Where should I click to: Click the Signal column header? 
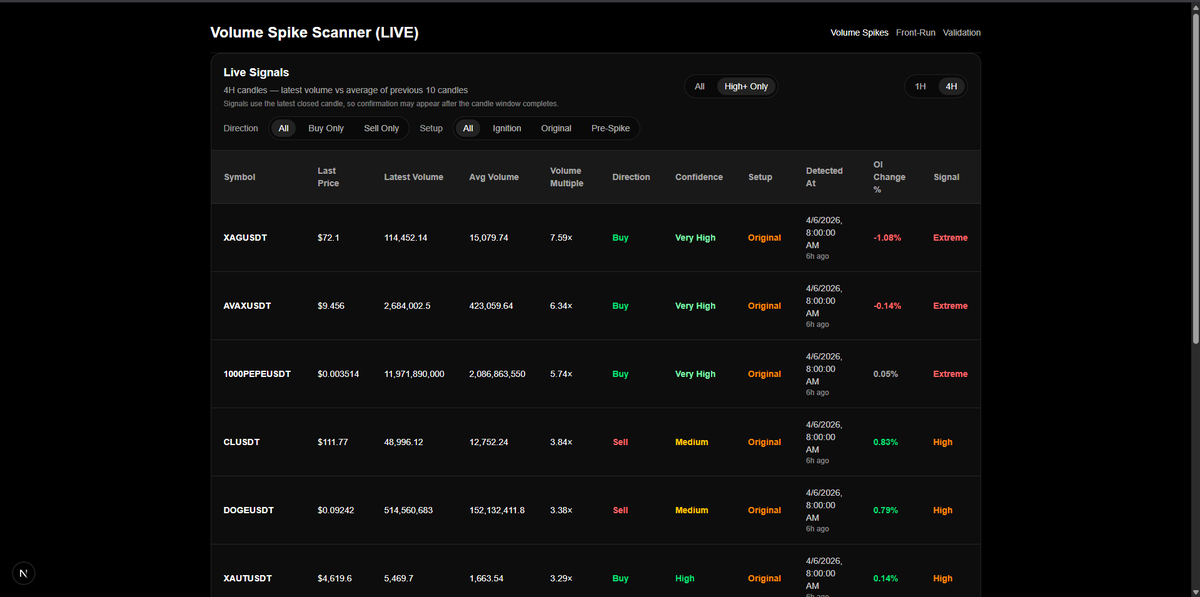pyautogui.click(x=946, y=177)
